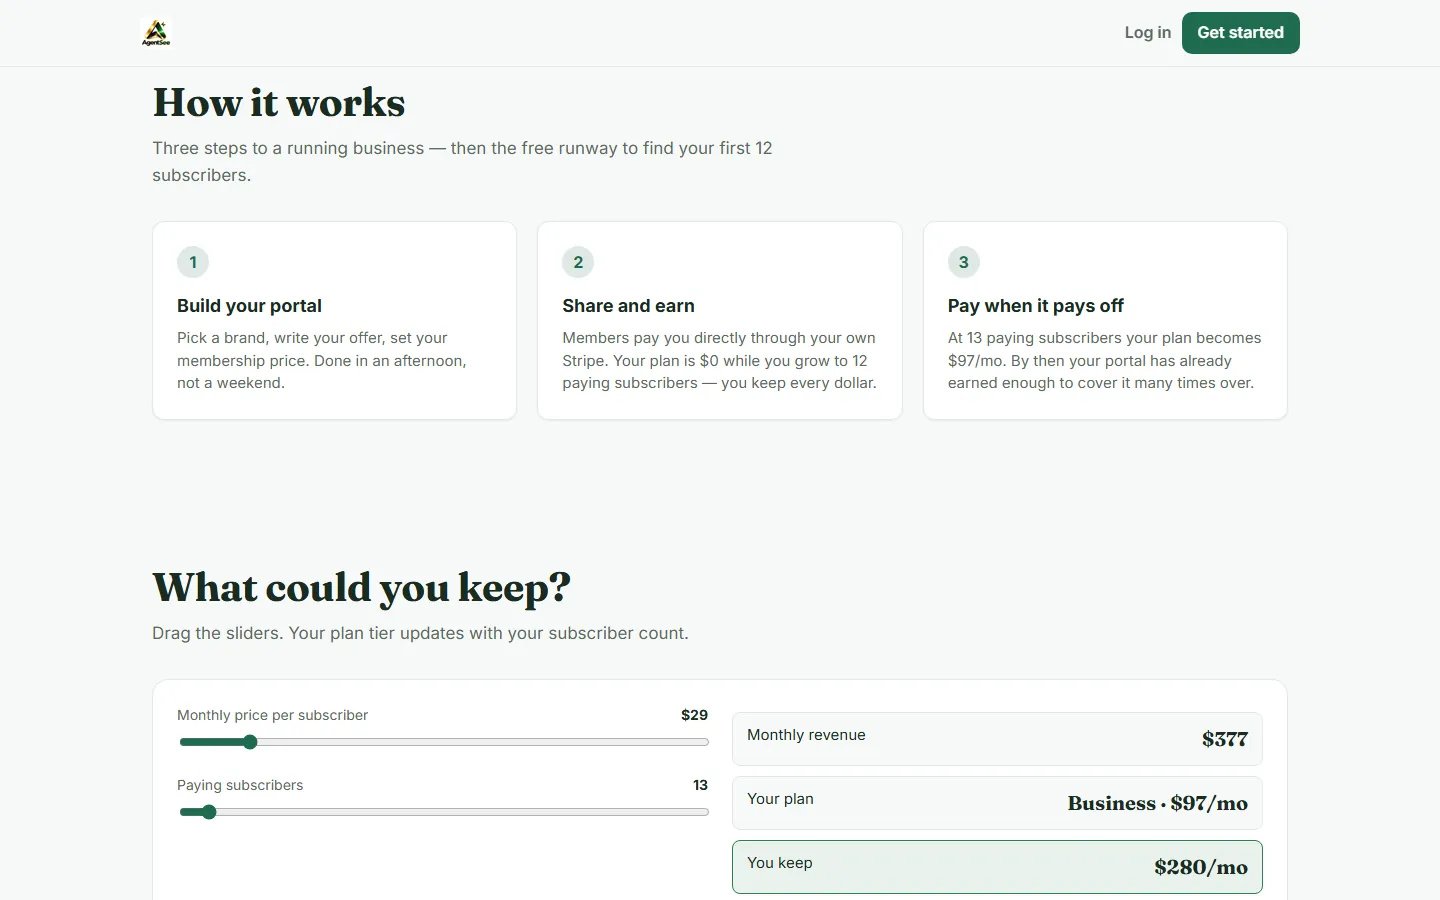Click the Get started button
1440x900 pixels.
[x=1240, y=33]
